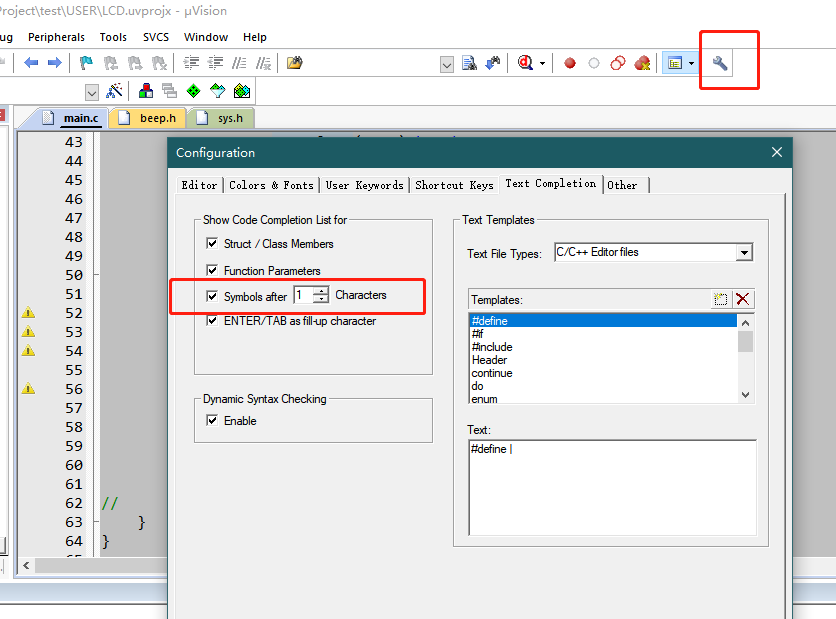Click the Templates list scroll-down arrow
836x619 pixels.
click(745, 395)
